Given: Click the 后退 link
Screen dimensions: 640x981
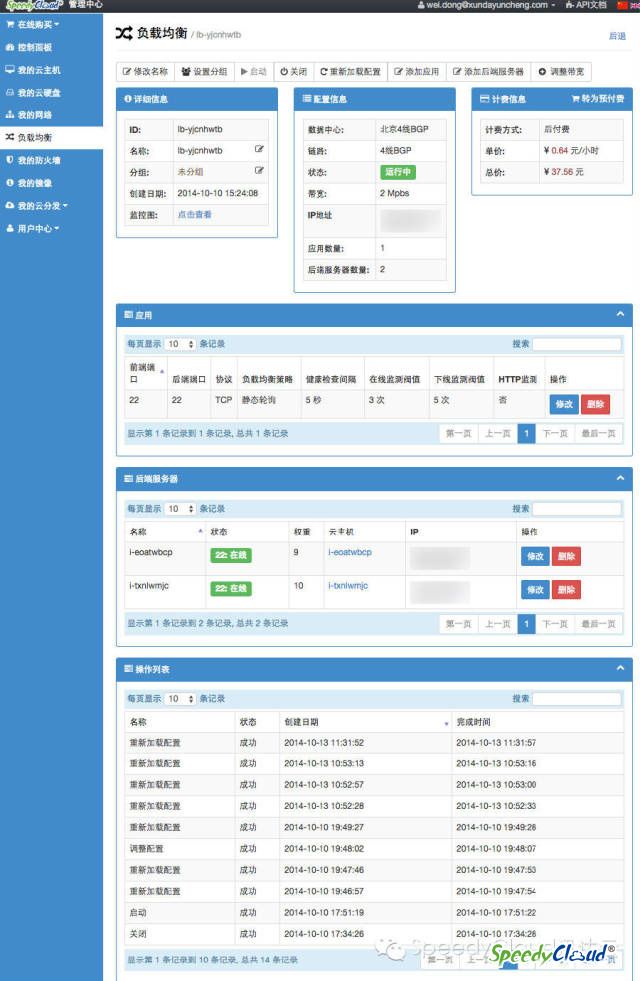Looking at the screenshot, I should coord(617,36).
